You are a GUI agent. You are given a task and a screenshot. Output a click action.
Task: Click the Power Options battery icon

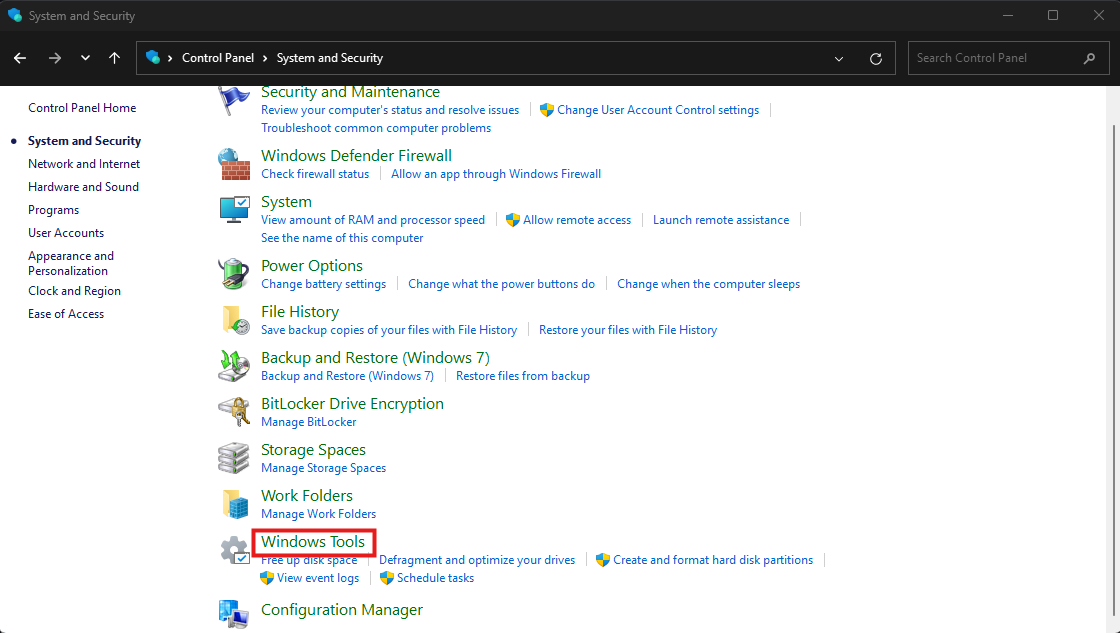point(234,273)
